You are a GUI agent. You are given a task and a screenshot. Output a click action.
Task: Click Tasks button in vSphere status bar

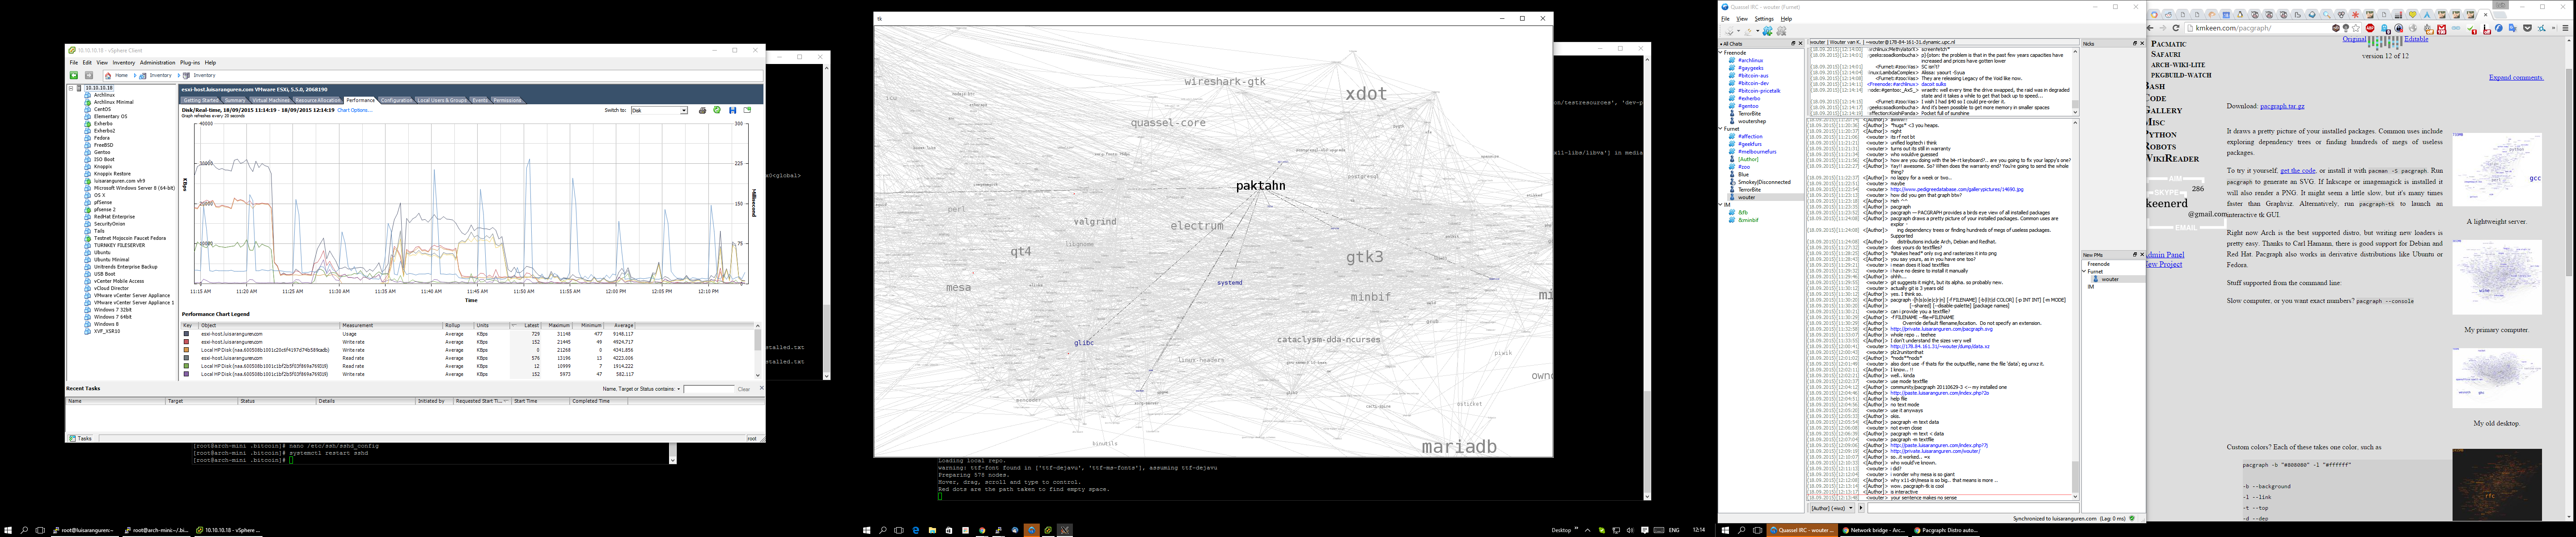coord(81,438)
